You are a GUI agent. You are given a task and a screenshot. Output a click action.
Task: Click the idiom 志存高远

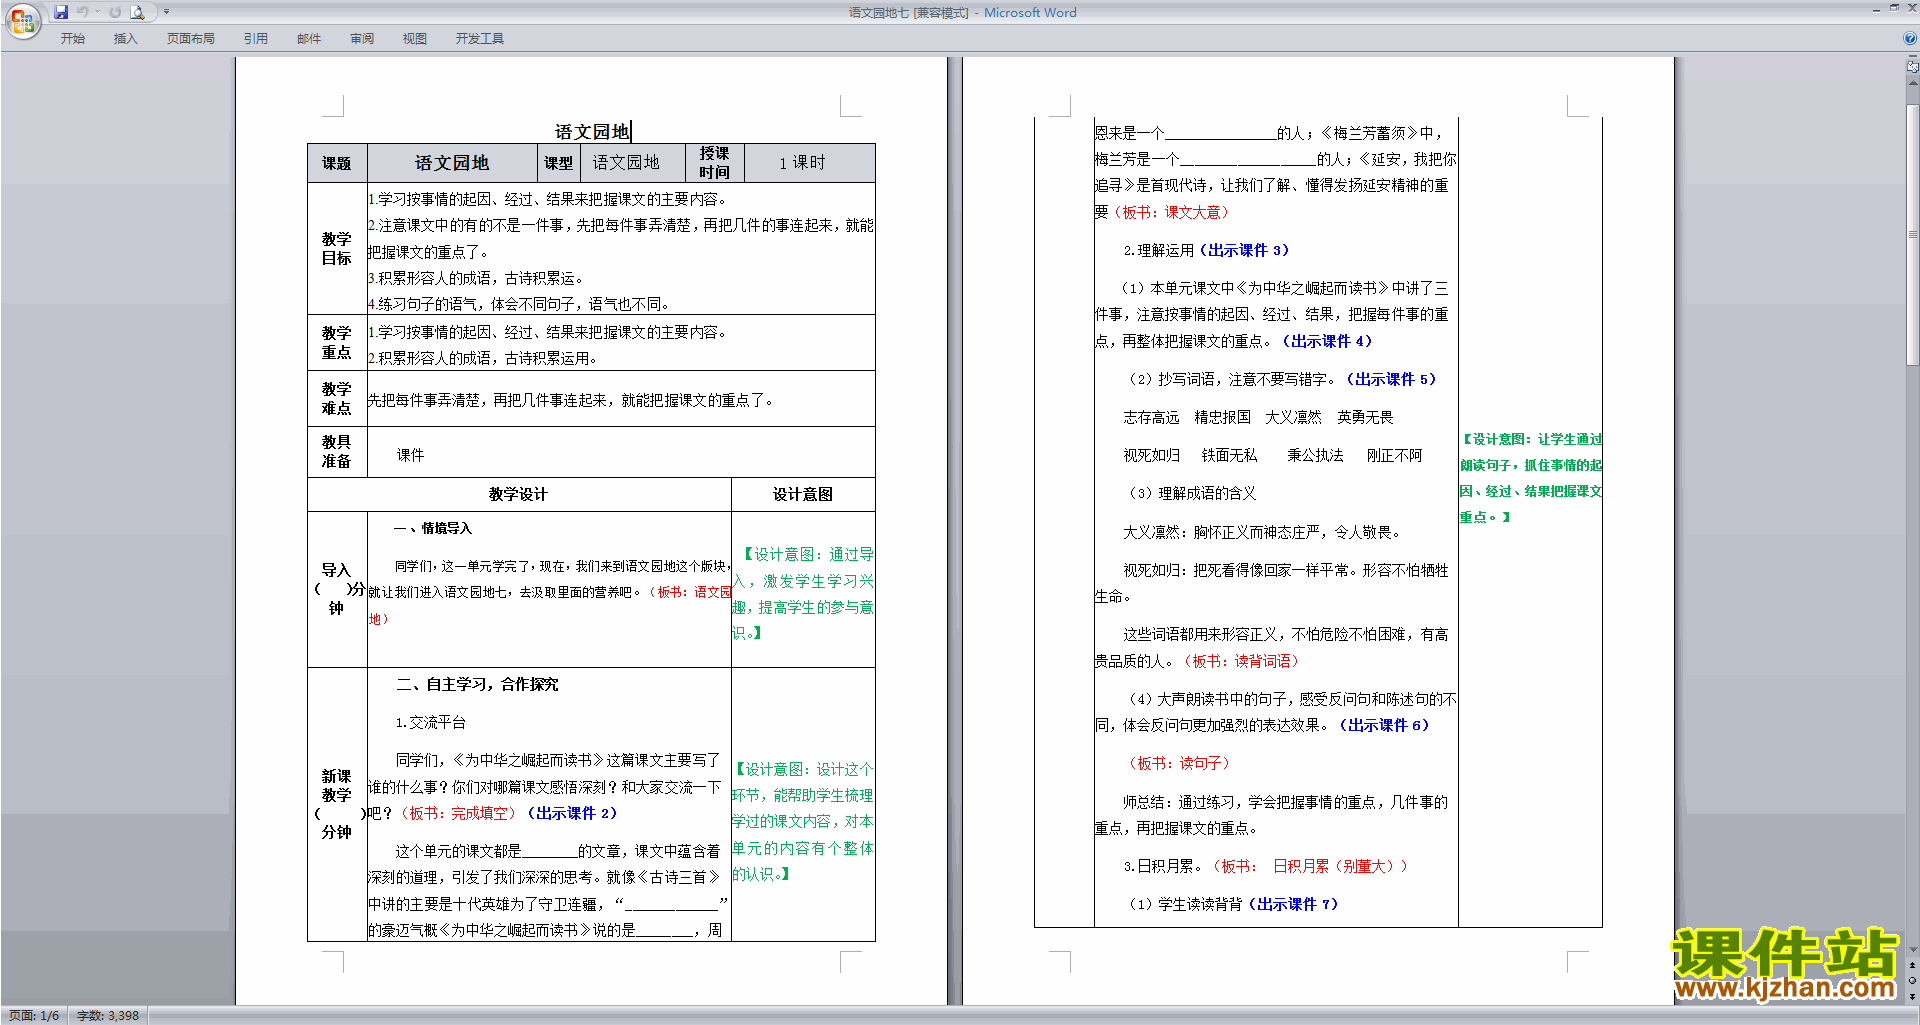pyautogui.click(x=1151, y=417)
